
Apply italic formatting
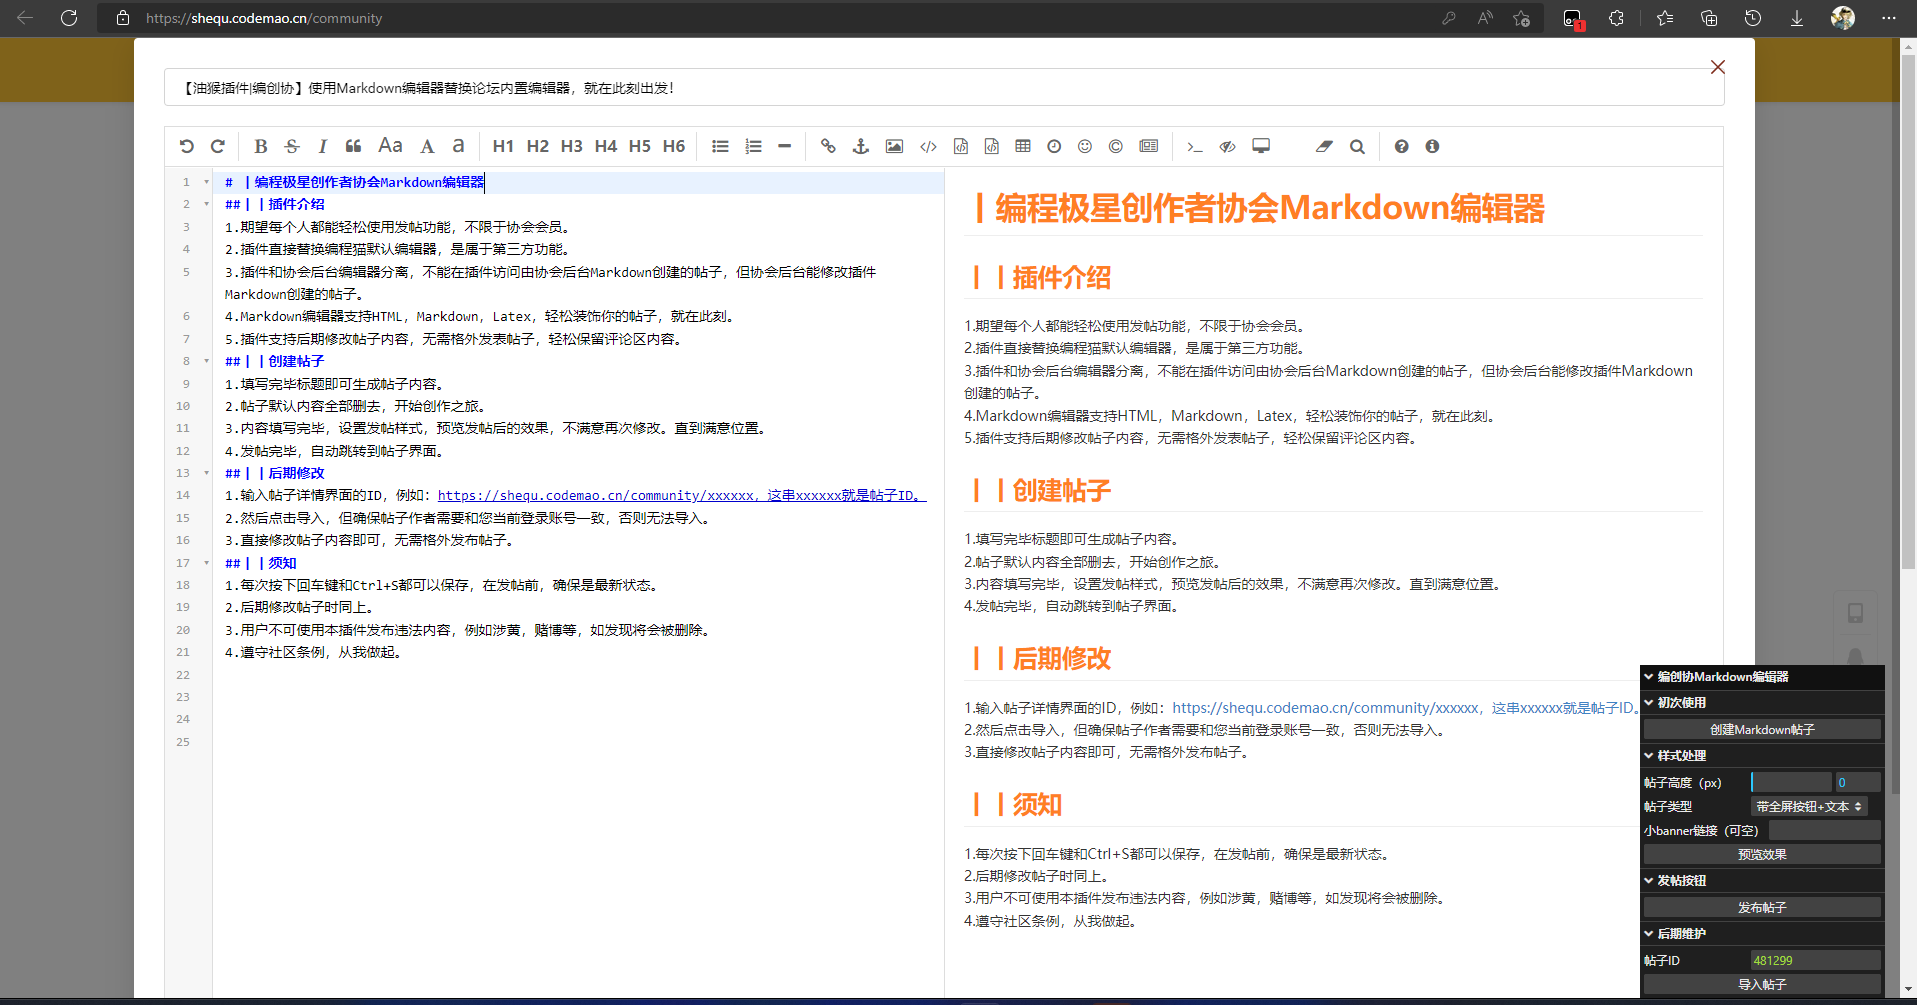(x=323, y=146)
